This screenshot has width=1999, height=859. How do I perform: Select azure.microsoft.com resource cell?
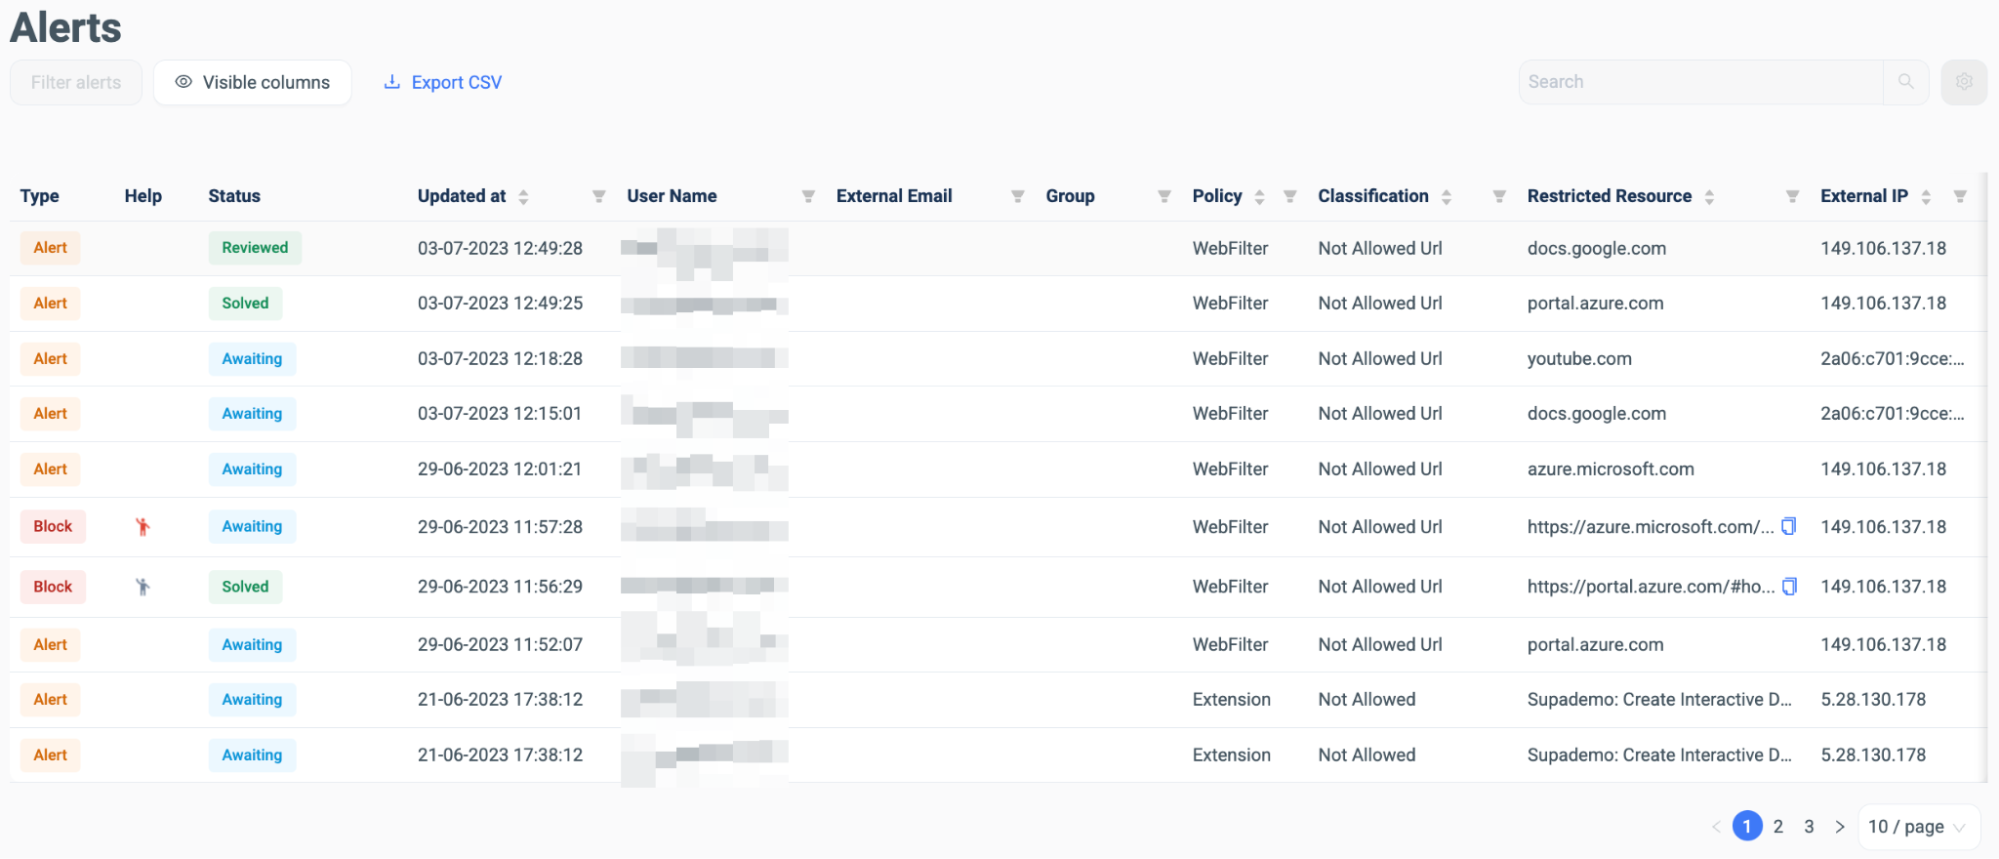pos(1610,469)
